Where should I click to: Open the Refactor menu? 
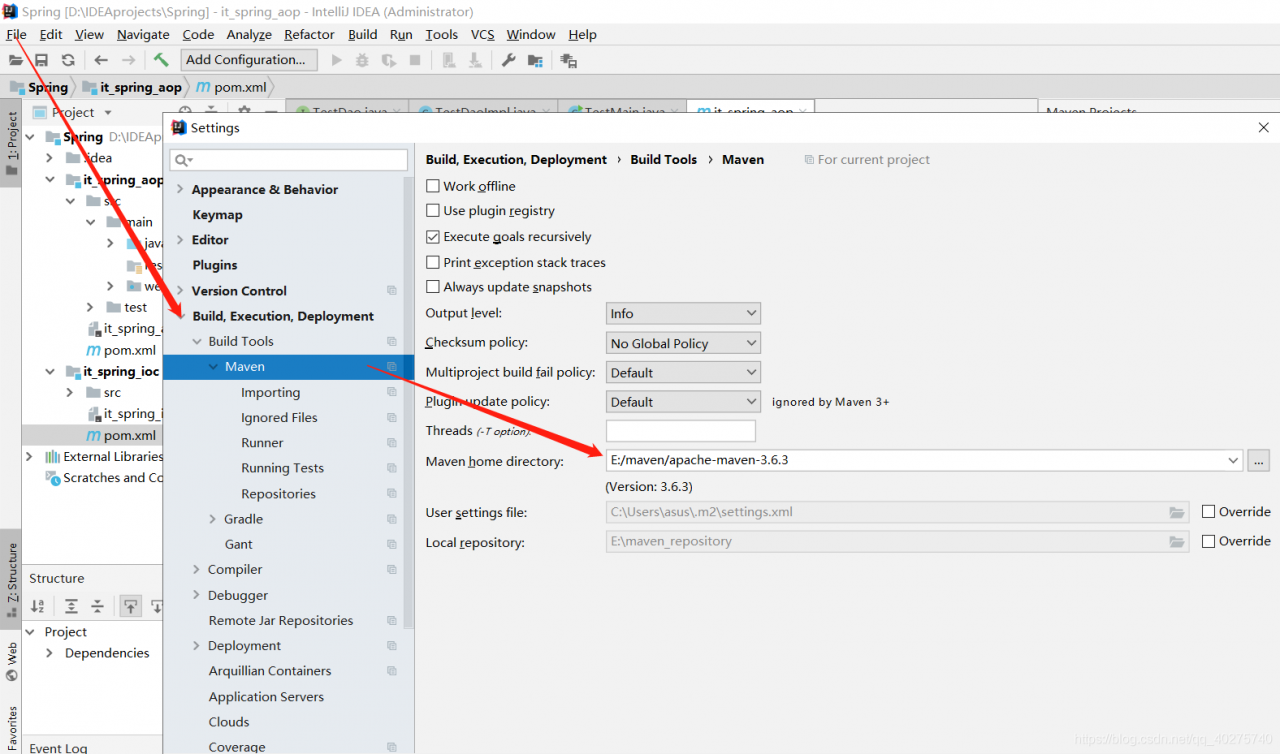coord(309,34)
